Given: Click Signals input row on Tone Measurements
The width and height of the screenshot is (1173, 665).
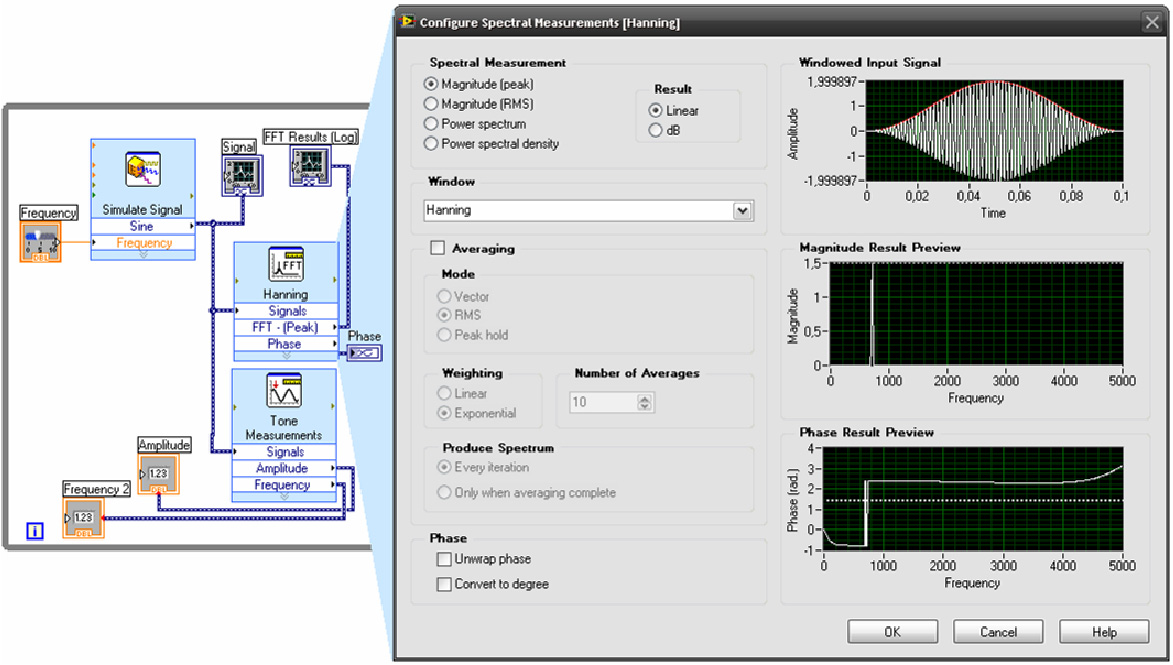Looking at the screenshot, I should coord(284,452).
